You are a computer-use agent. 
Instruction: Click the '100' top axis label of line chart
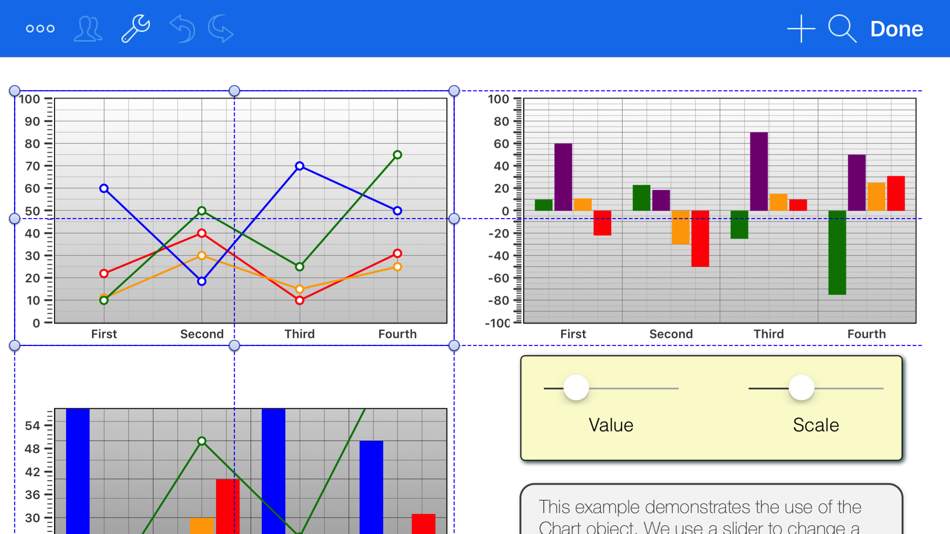29,99
